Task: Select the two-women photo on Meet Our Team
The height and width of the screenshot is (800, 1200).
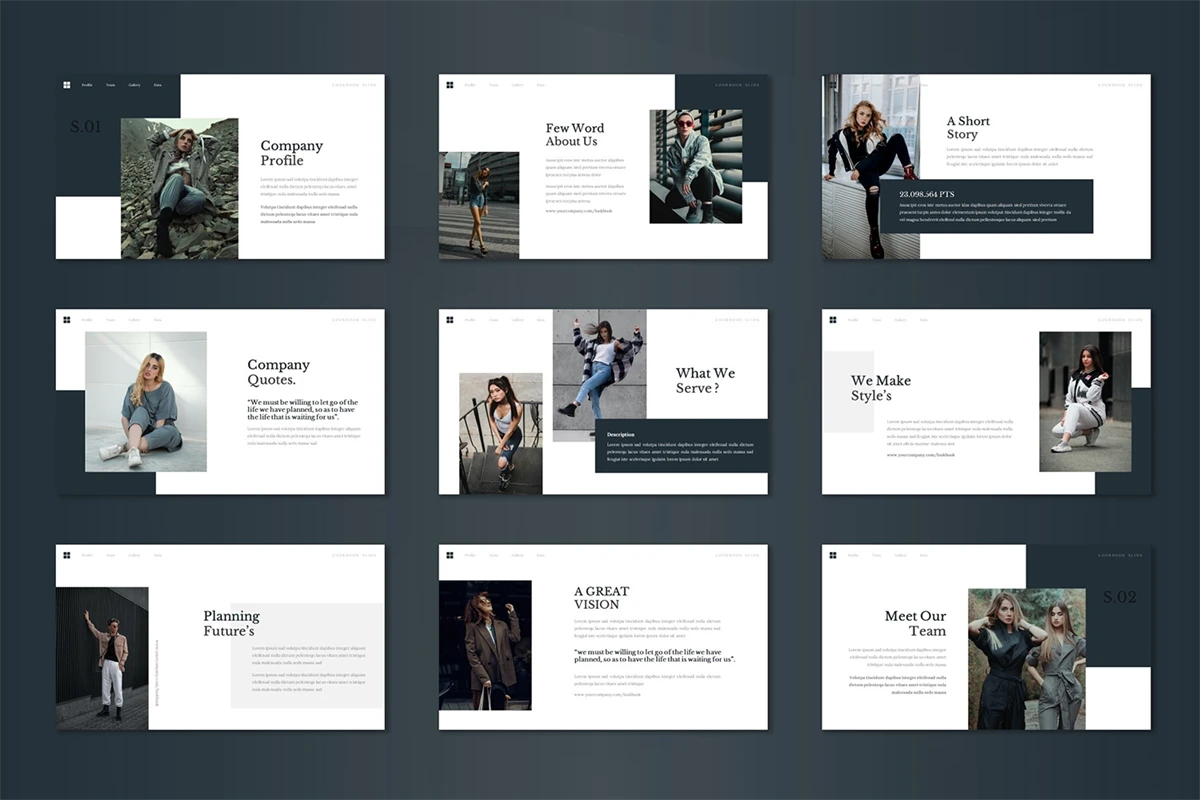Action: click(1026, 658)
